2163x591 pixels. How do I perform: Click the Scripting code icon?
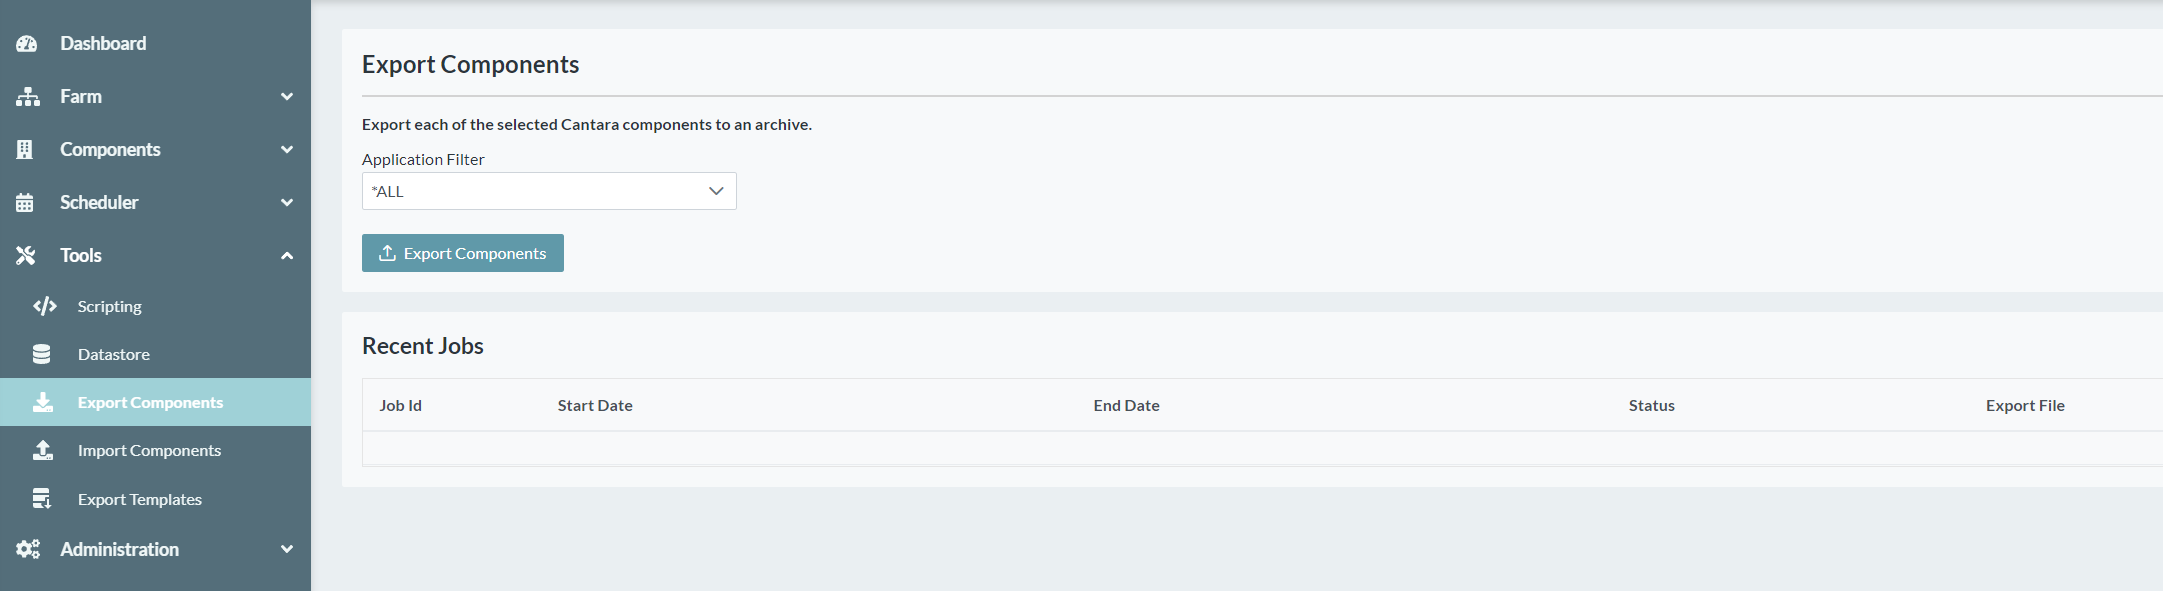(x=44, y=307)
